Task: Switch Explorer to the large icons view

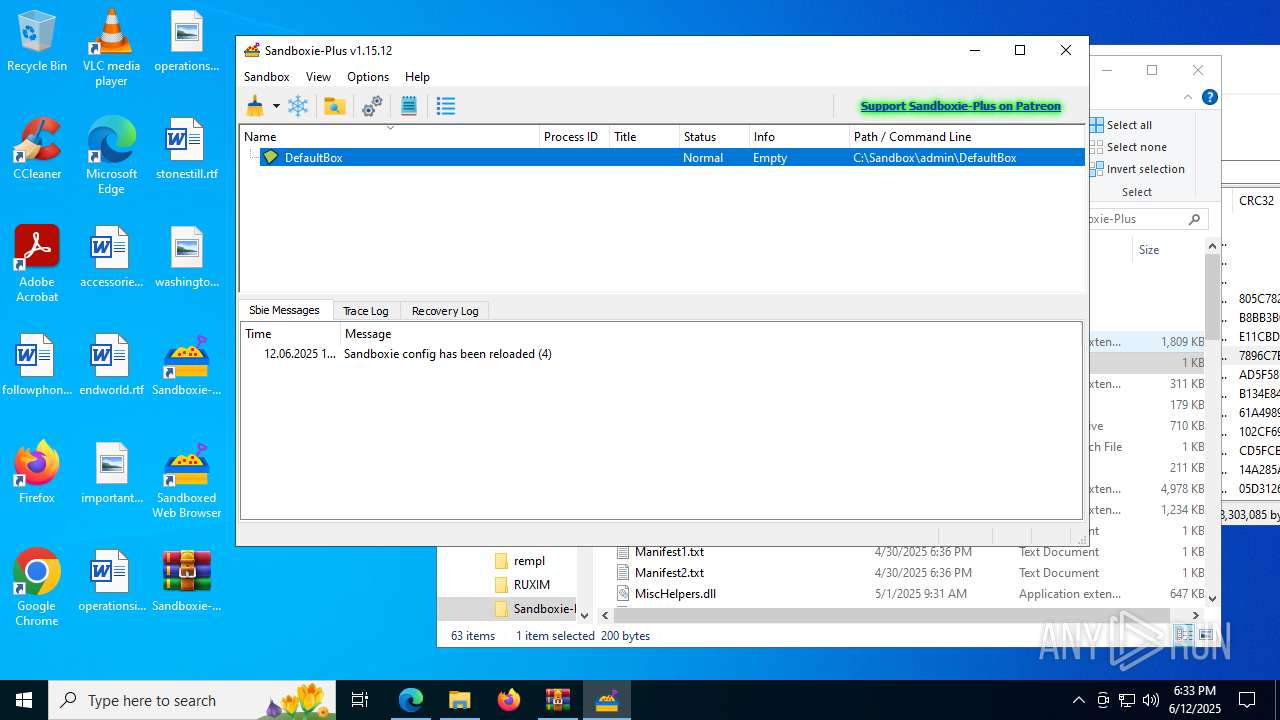Action: coord(1206,635)
